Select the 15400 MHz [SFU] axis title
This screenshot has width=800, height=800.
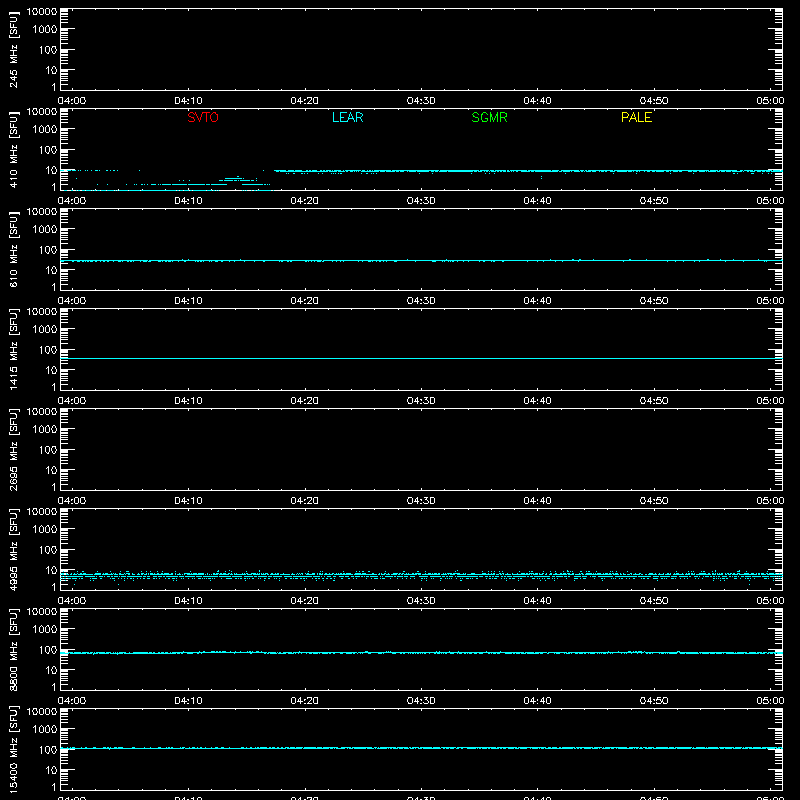point(13,750)
